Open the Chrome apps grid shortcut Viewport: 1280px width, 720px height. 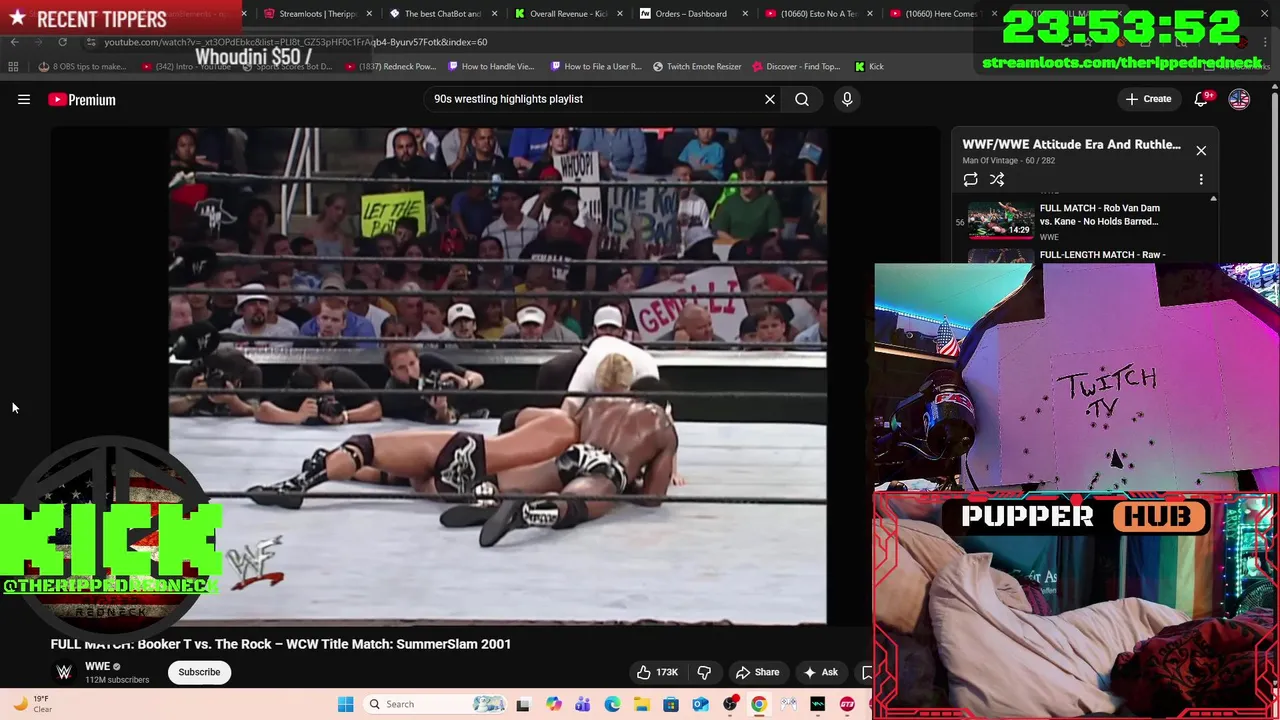click(13, 67)
